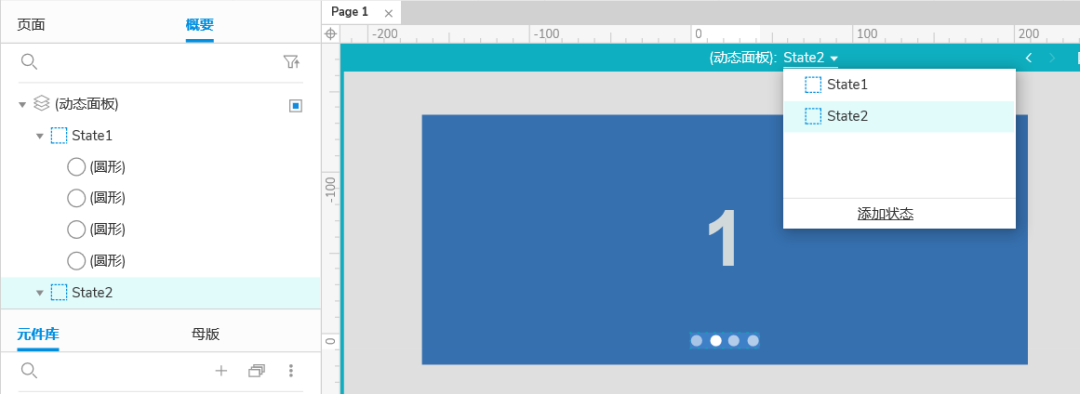Add a library with the plus icon

(221, 371)
